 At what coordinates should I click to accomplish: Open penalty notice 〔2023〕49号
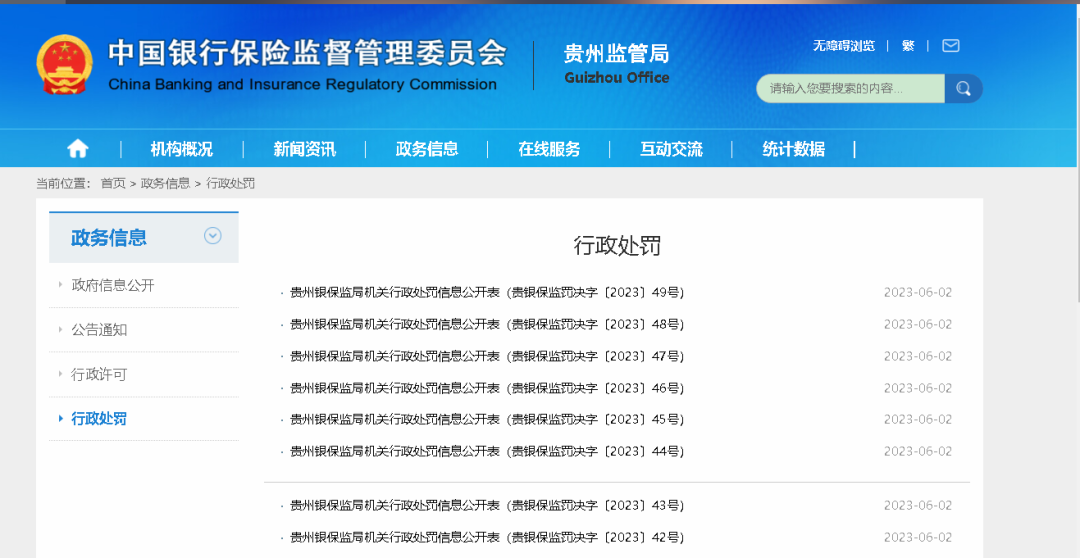(487, 292)
